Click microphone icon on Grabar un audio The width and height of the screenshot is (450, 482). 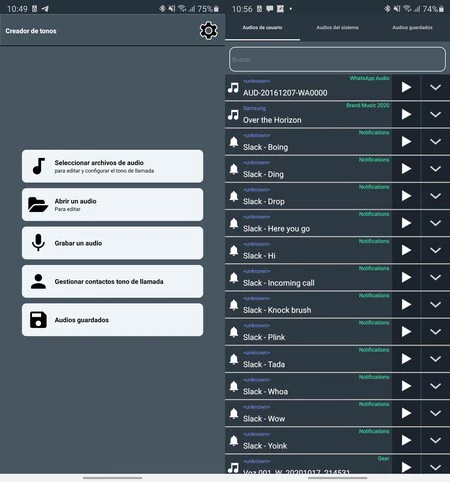(38, 242)
